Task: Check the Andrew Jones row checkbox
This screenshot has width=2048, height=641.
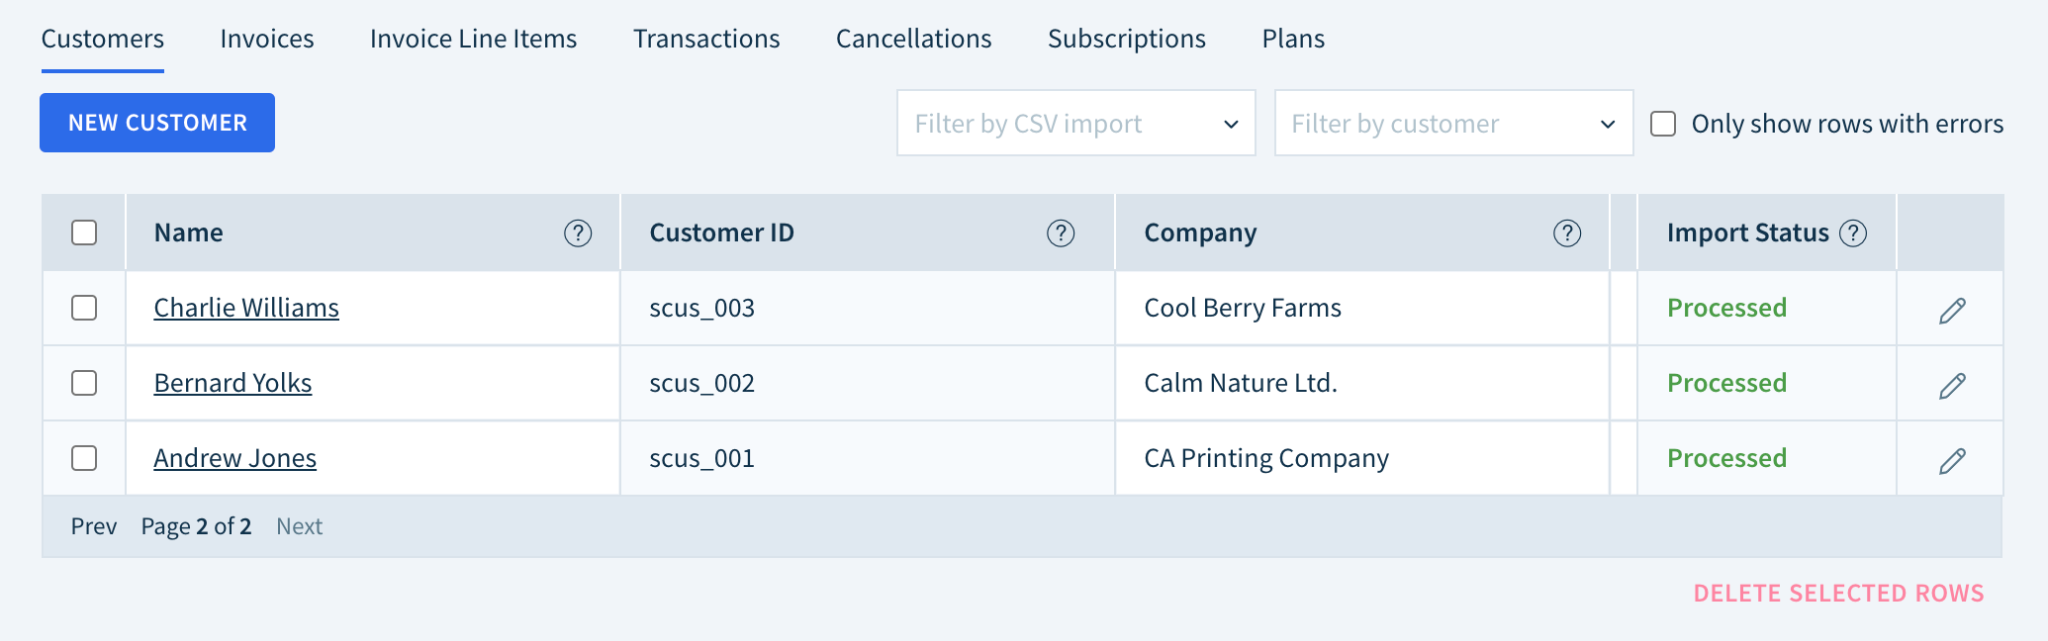Action: pyautogui.click(x=85, y=458)
